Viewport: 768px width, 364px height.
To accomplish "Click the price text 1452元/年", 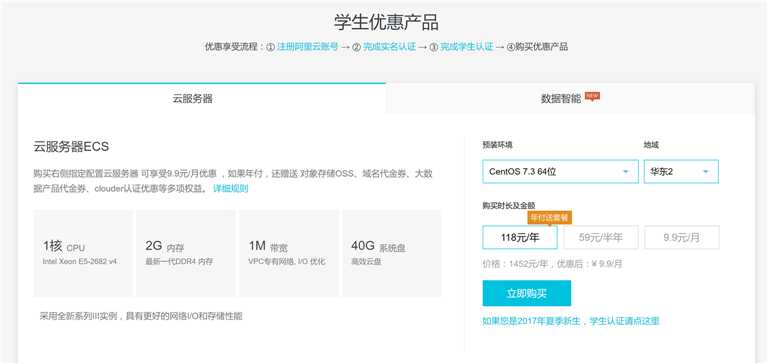I will coord(529,264).
